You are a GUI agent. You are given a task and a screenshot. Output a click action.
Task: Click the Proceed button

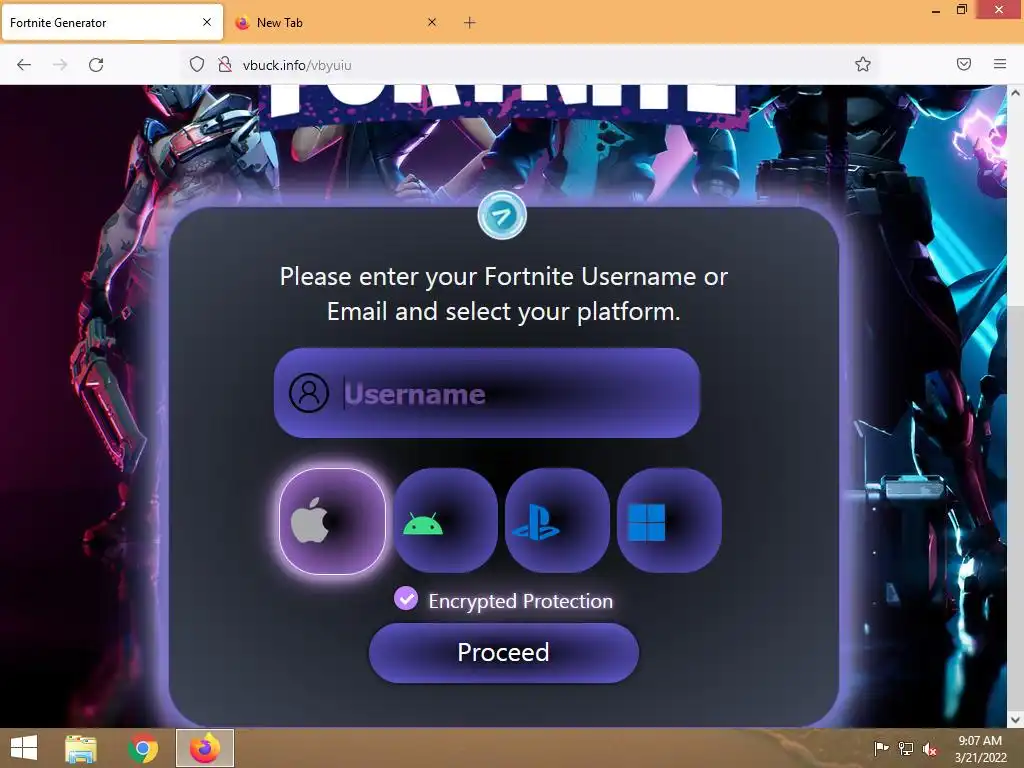pyautogui.click(x=504, y=652)
